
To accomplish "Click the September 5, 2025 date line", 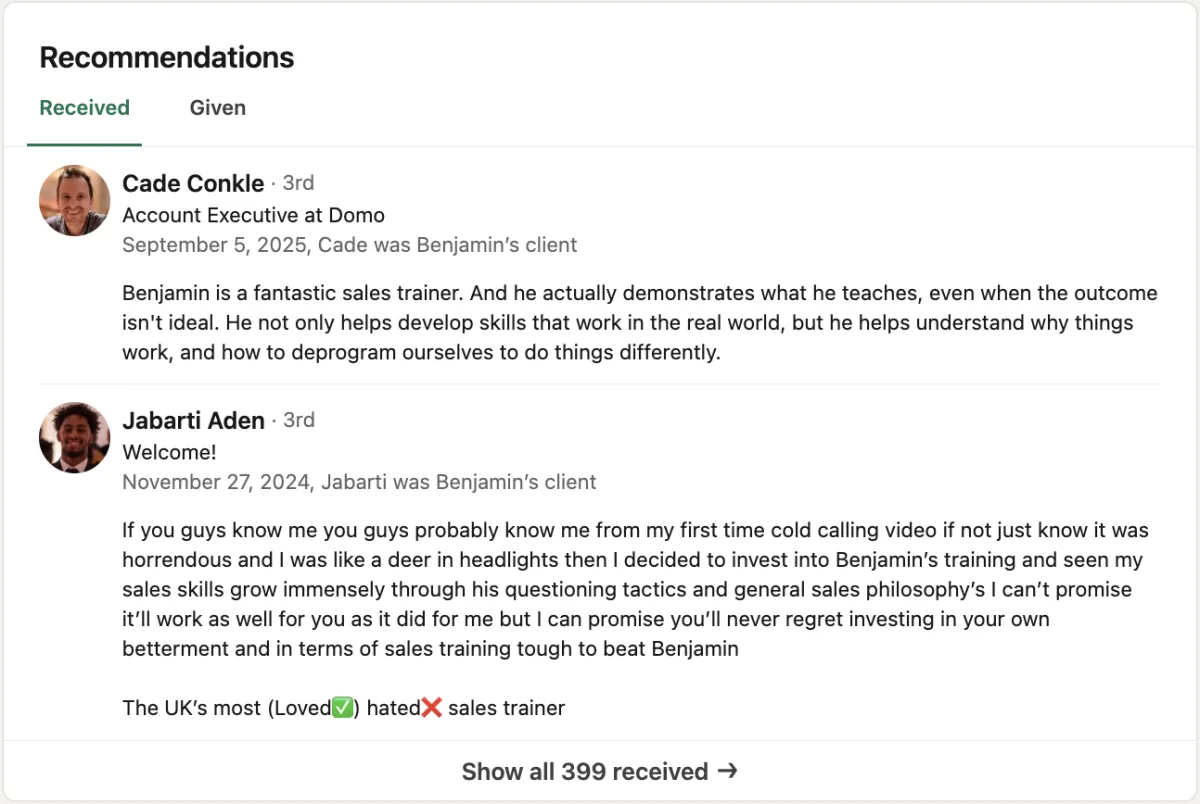I will (x=349, y=245).
